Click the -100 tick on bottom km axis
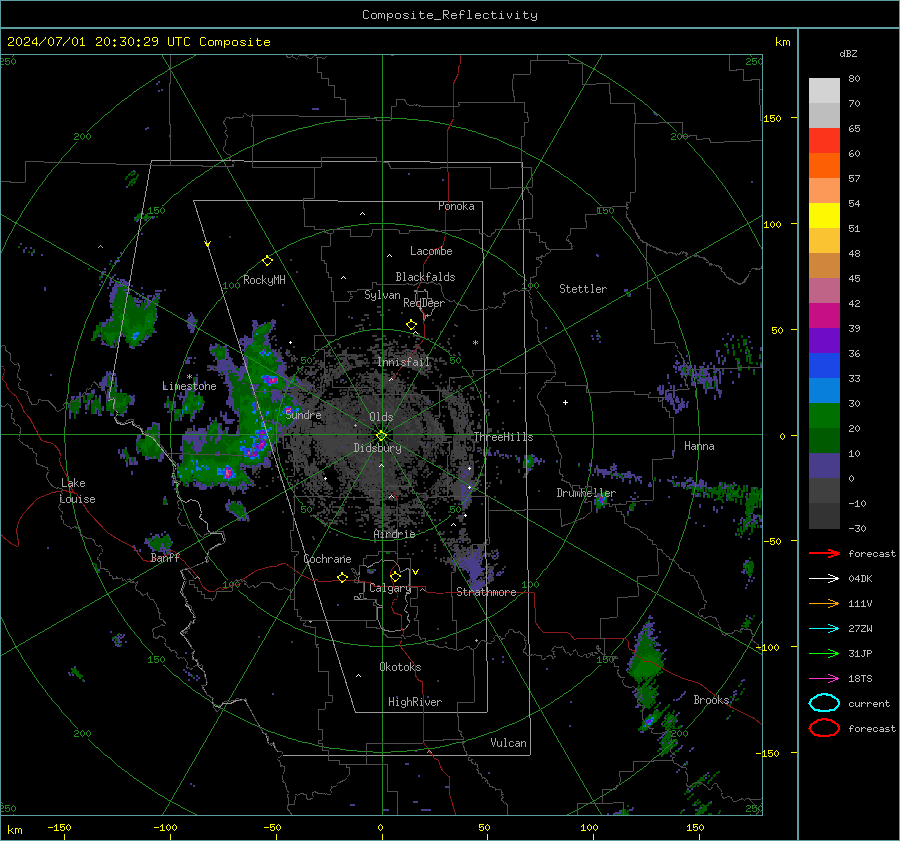The image size is (900, 841). coord(165,828)
